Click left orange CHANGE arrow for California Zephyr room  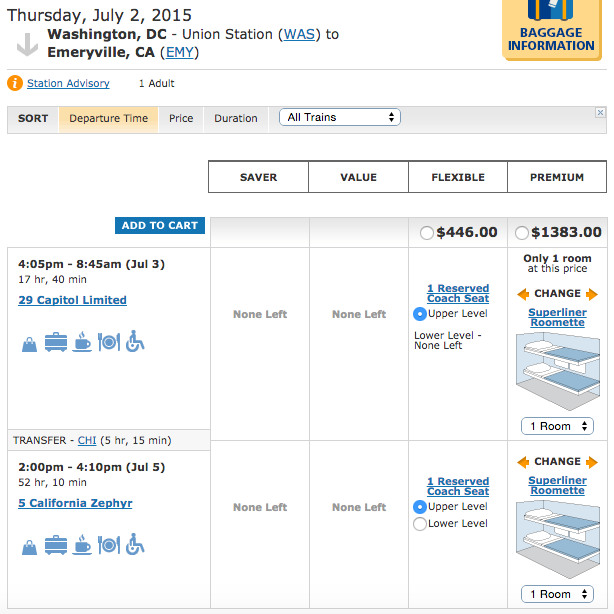(523, 462)
